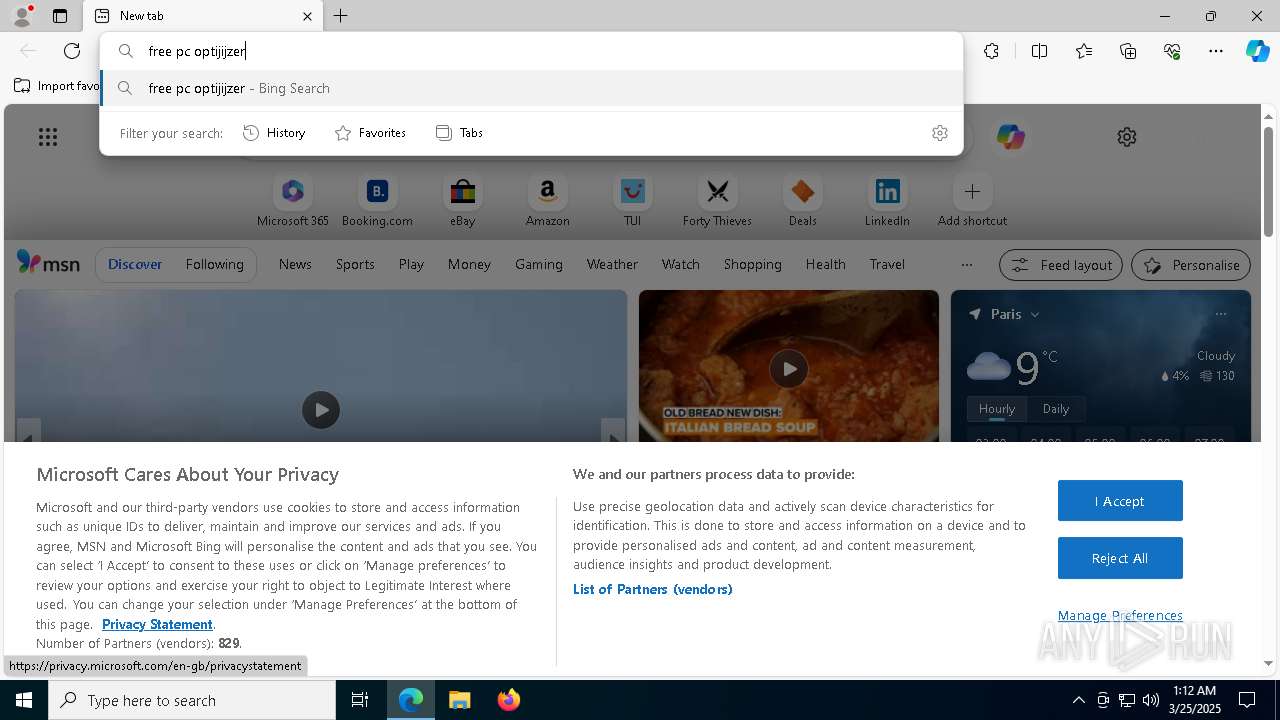Viewport: 1280px width, 720px height.
Task: Open page settings gear icon
Action: 1127,137
